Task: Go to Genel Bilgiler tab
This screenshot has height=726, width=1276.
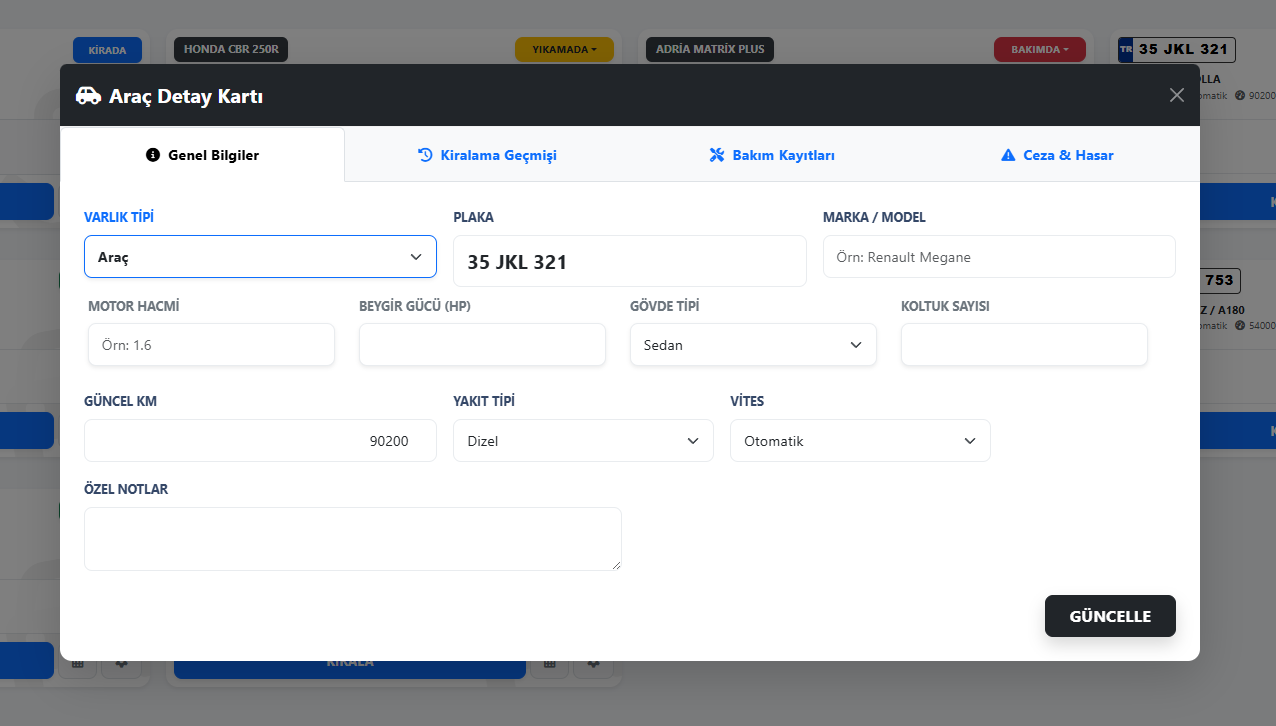Action: tap(202, 155)
